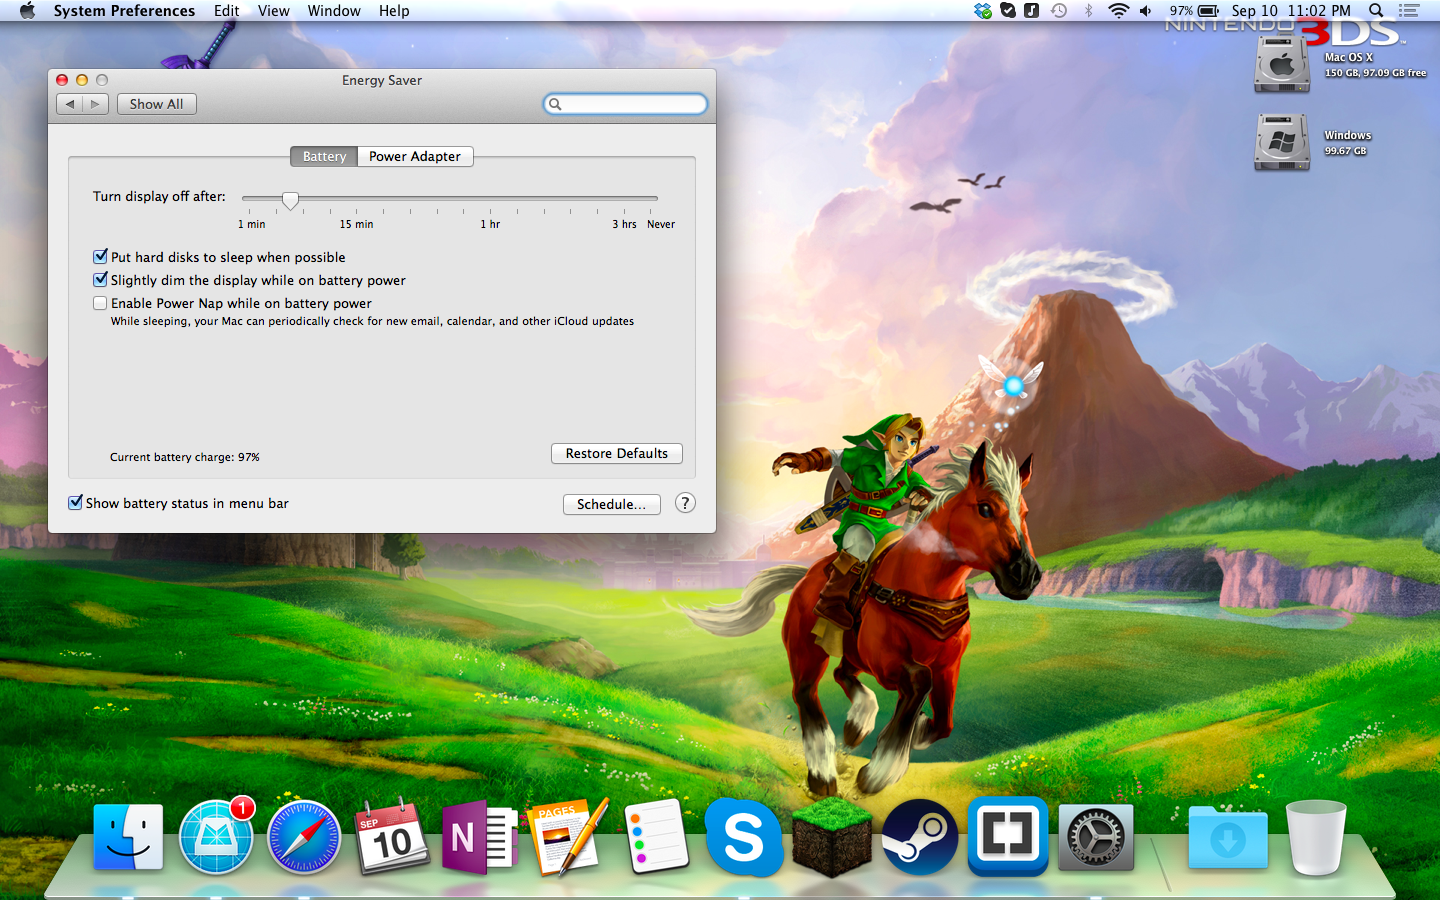Click the music note menu bar icon
This screenshot has height=900, width=1440.
(1032, 11)
